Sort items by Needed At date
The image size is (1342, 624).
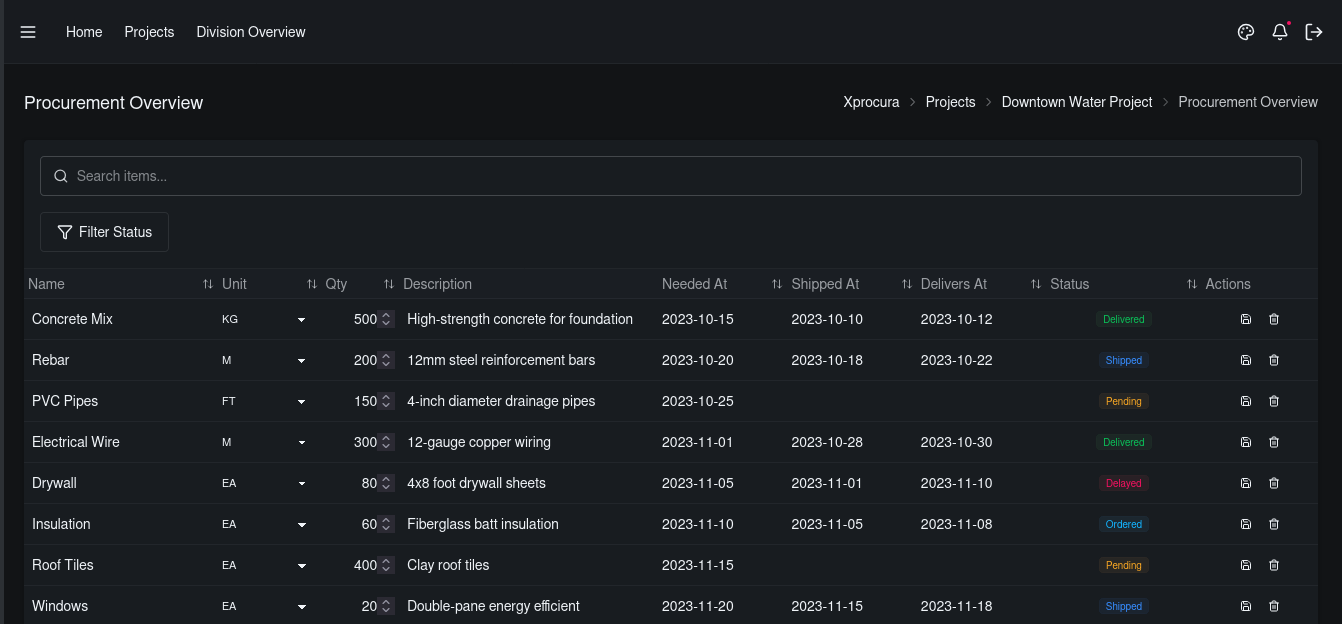pos(776,284)
